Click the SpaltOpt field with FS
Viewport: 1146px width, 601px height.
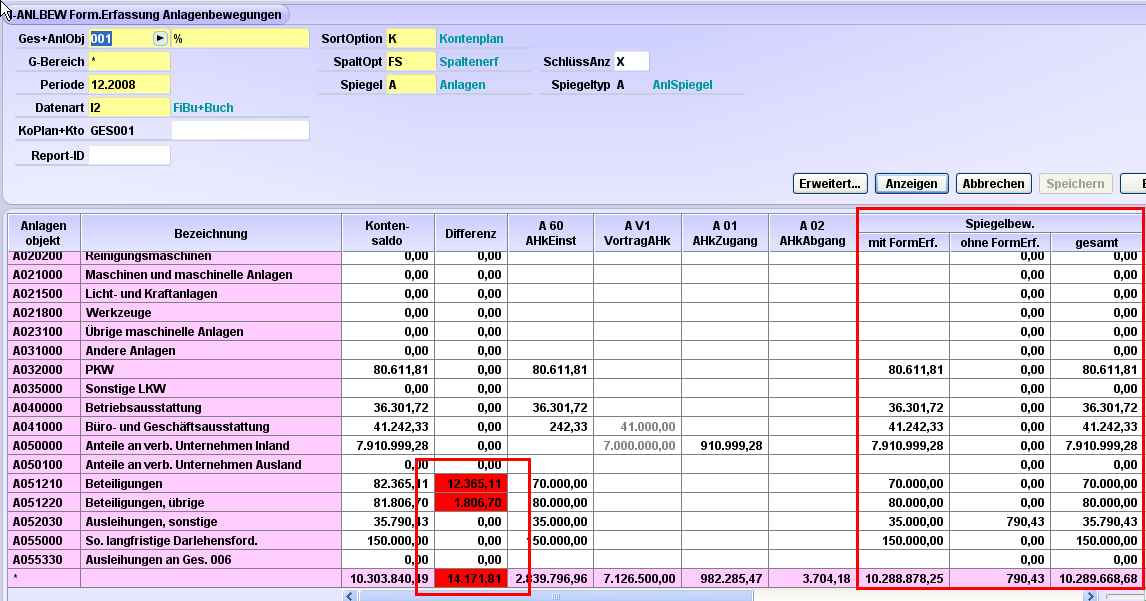tap(411, 61)
